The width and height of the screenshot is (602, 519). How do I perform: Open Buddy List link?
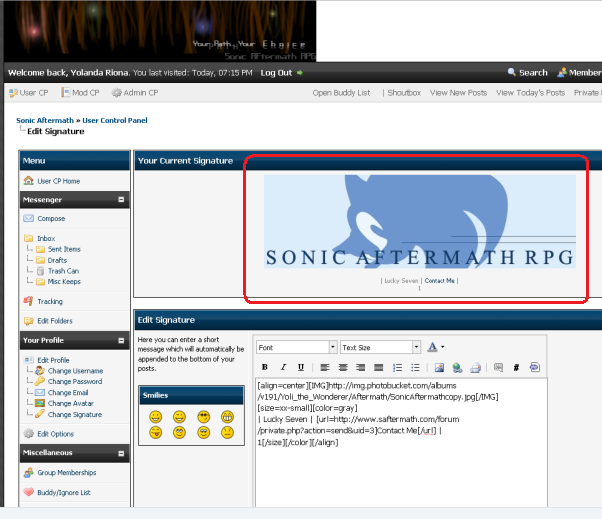341,93
